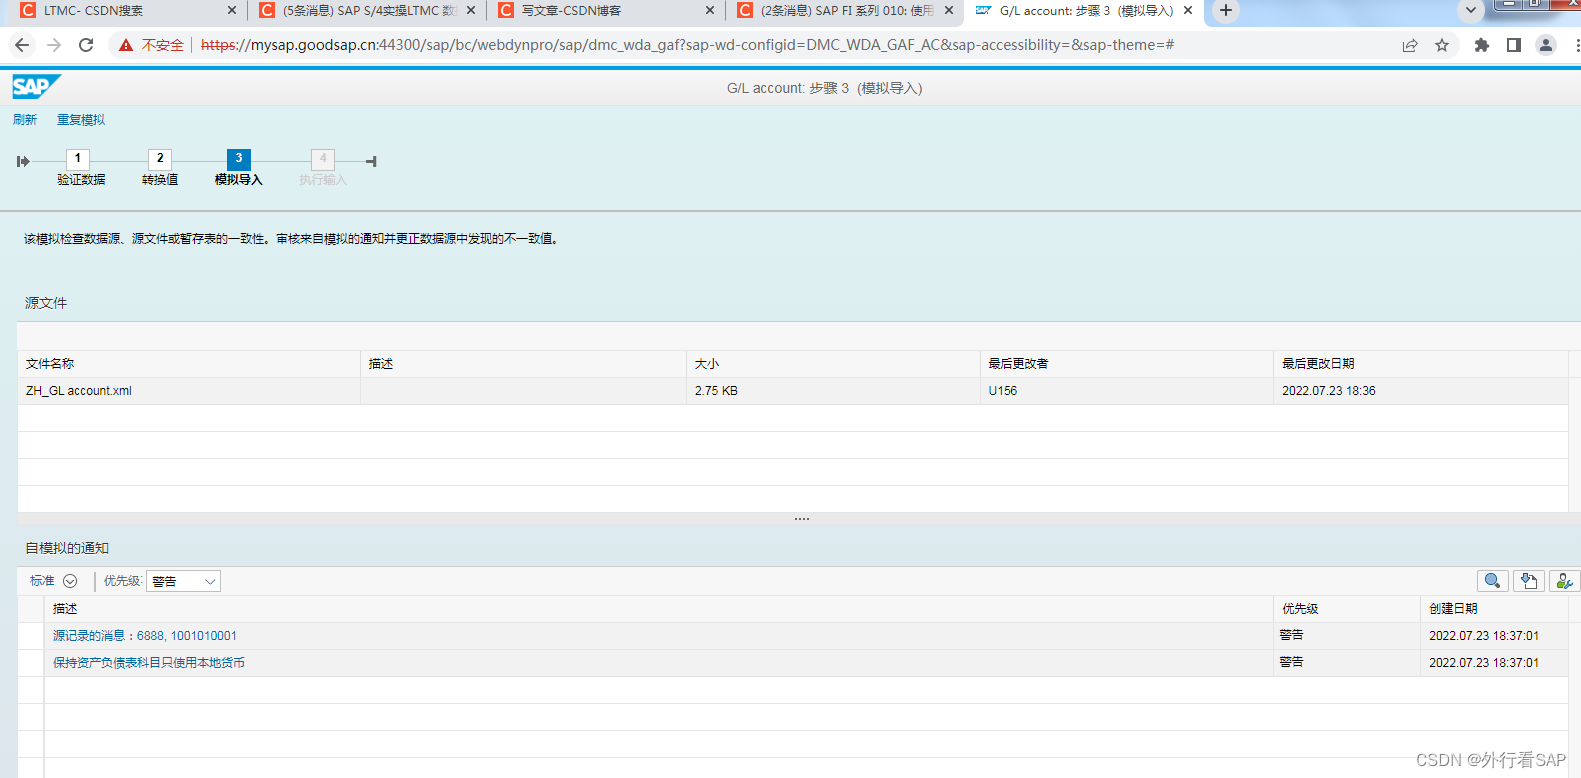Click the 刷新 refresh link
The height and width of the screenshot is (778, 1581).
(25, 120)
